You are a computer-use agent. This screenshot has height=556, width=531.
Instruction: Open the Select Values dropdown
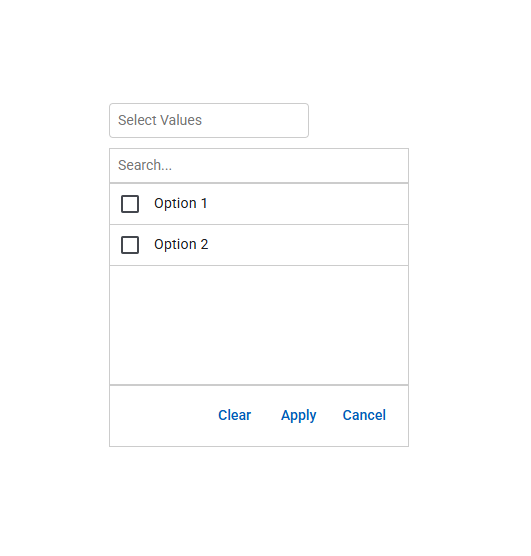(209, 121)
